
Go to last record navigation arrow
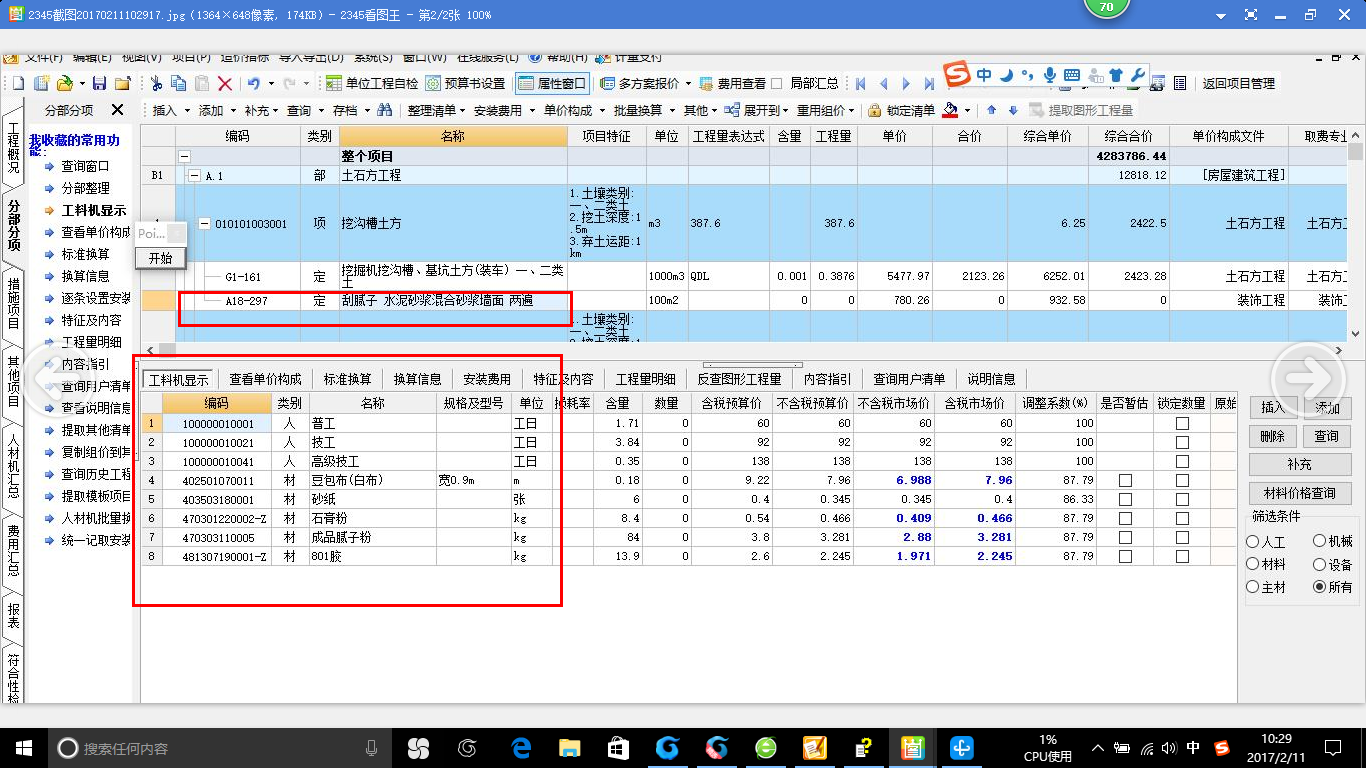point(929,84)
